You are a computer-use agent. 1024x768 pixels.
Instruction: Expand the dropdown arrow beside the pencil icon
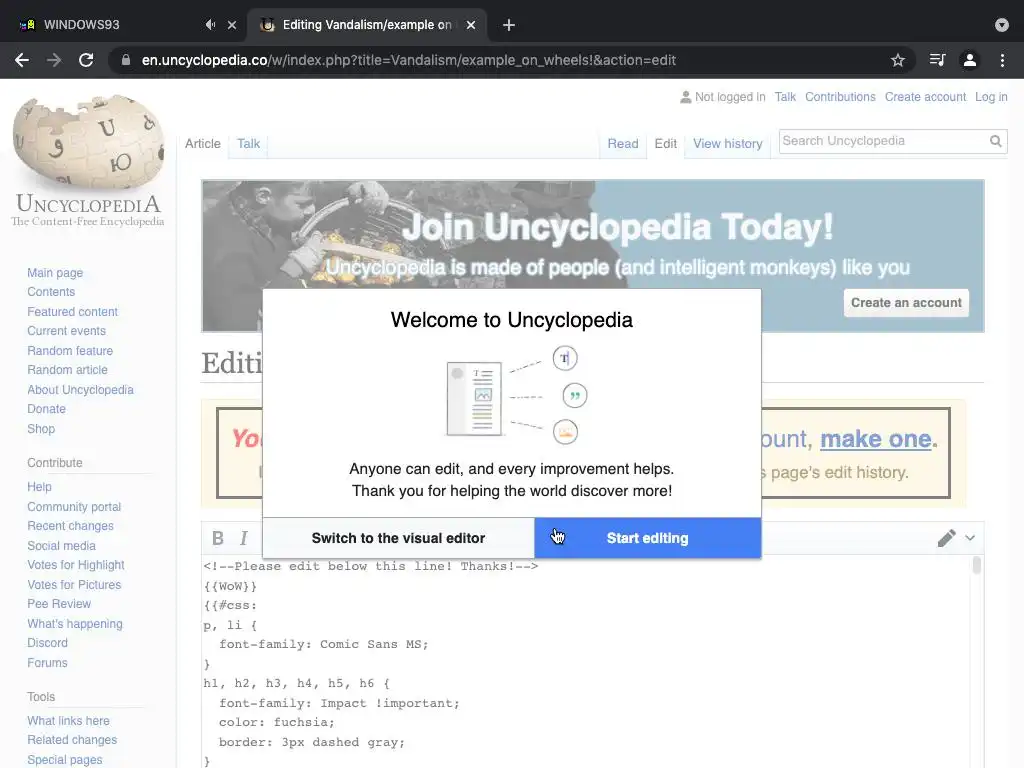click(970, 538)
